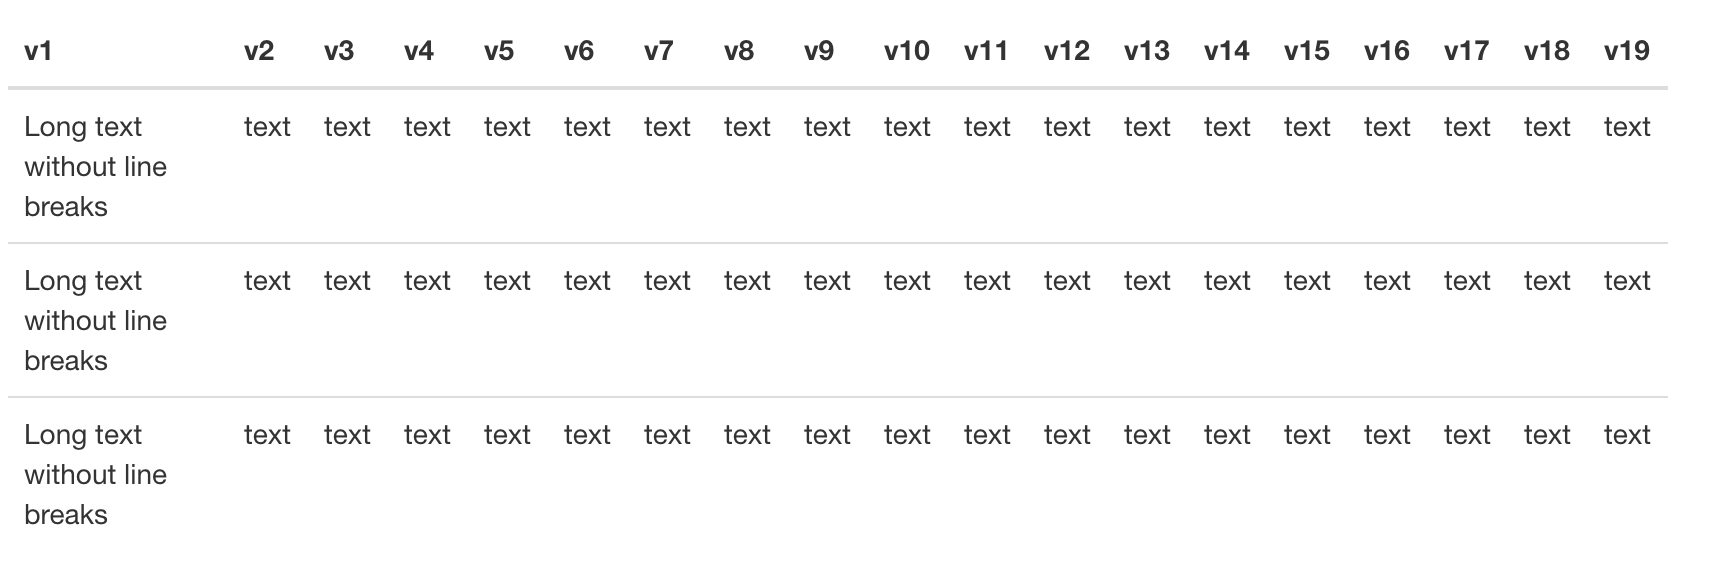Select first row's Long text cell
Screen dimensions: 1712x588
click(96, 167)
